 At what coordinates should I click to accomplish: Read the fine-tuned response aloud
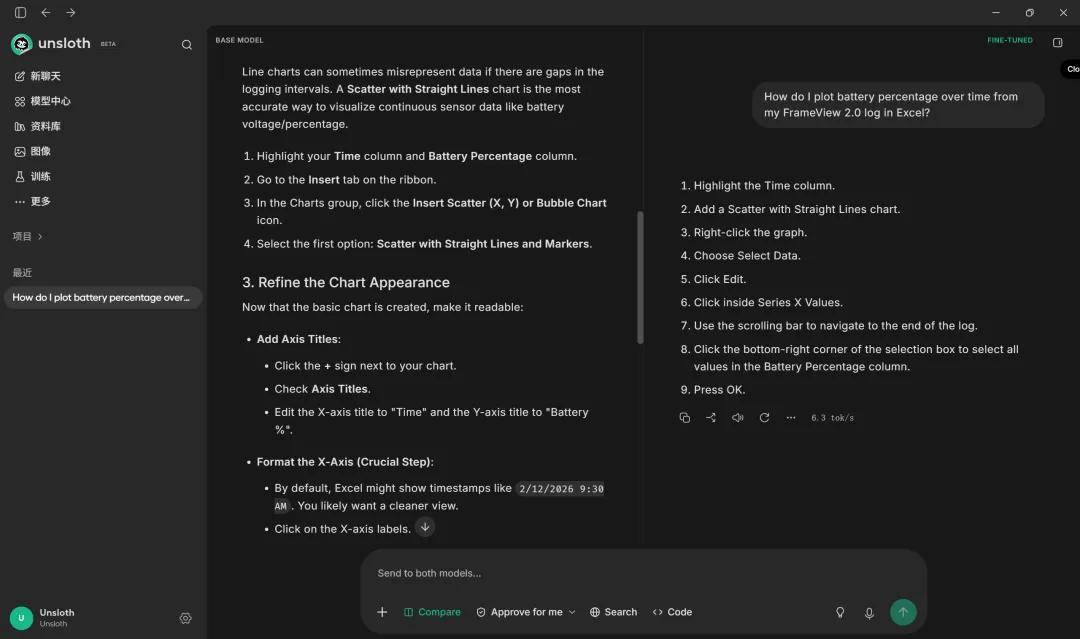(x=738, y=418)
